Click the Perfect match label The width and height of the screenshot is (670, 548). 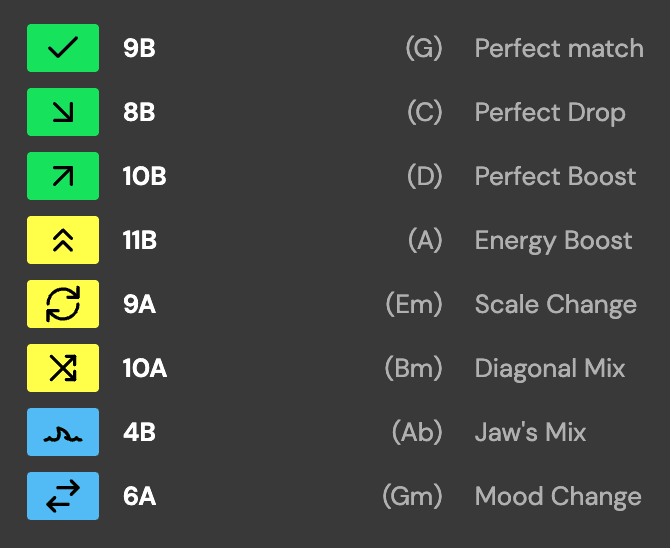559,48
